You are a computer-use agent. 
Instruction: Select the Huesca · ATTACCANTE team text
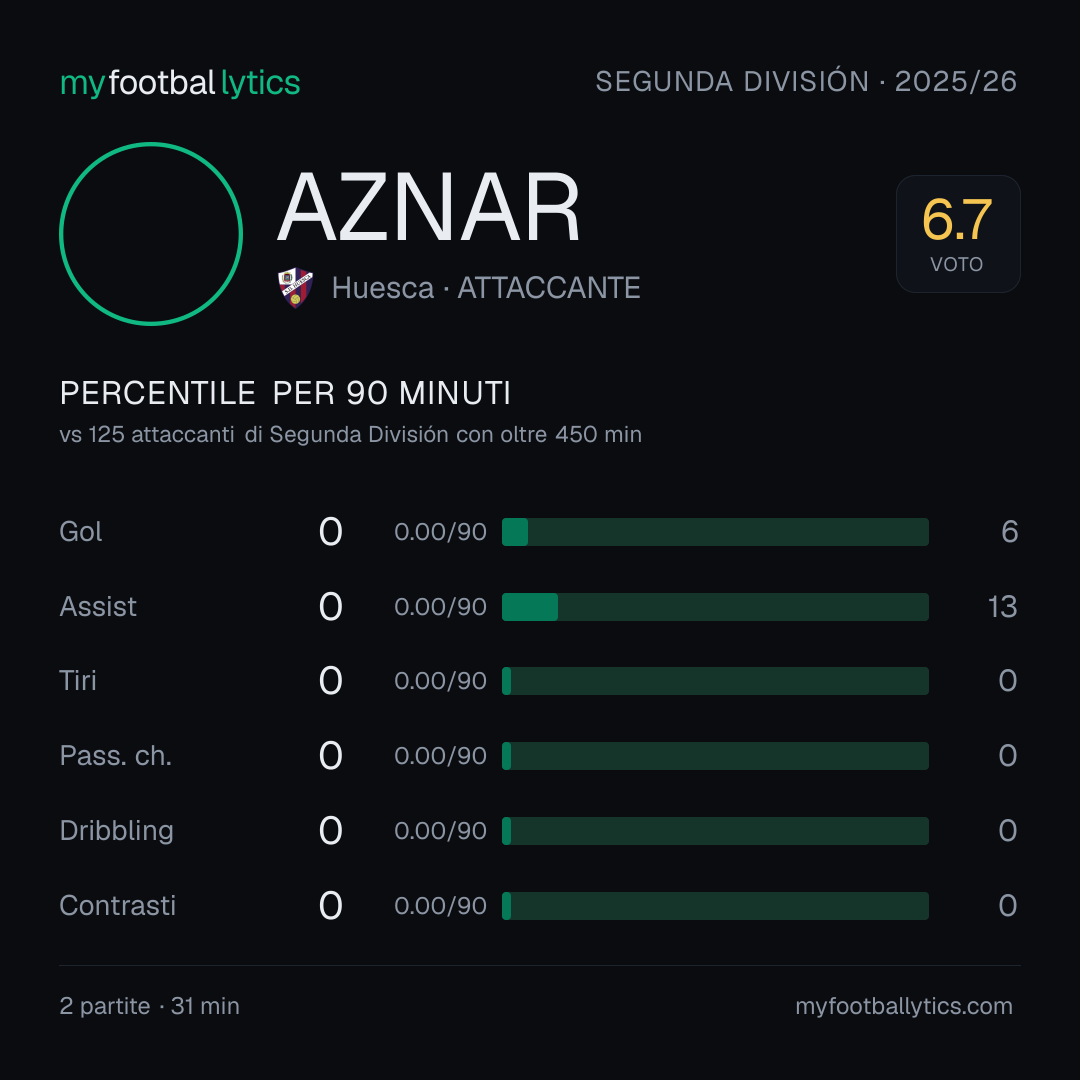tap(486, 288)
